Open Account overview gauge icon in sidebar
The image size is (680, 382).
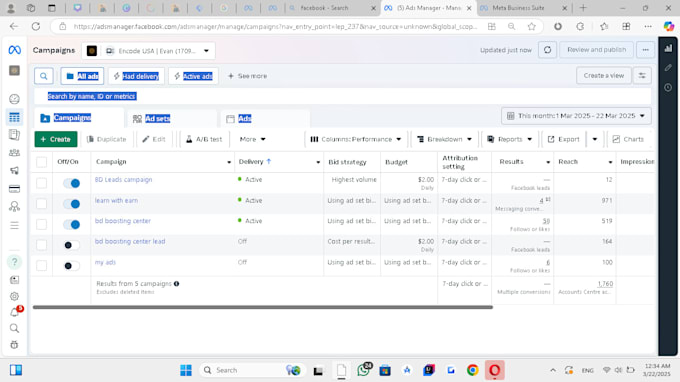click(x=14, y=99)
